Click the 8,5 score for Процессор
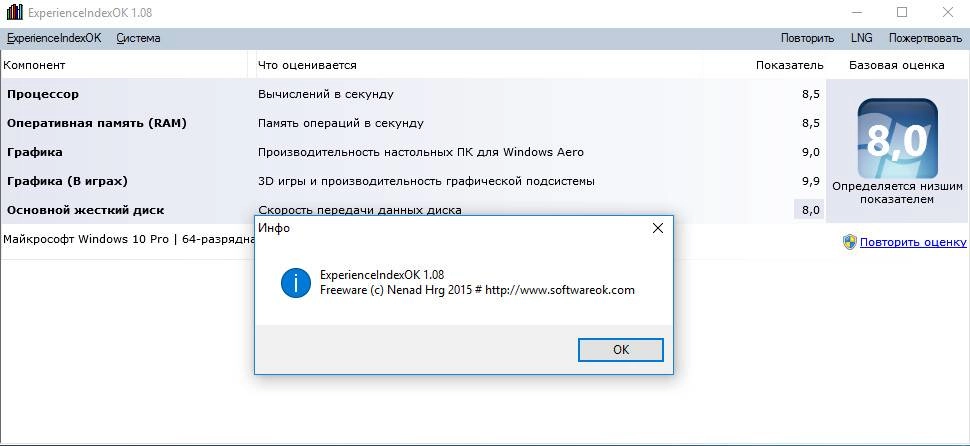The image size is (970, 446). click(810, 94)
